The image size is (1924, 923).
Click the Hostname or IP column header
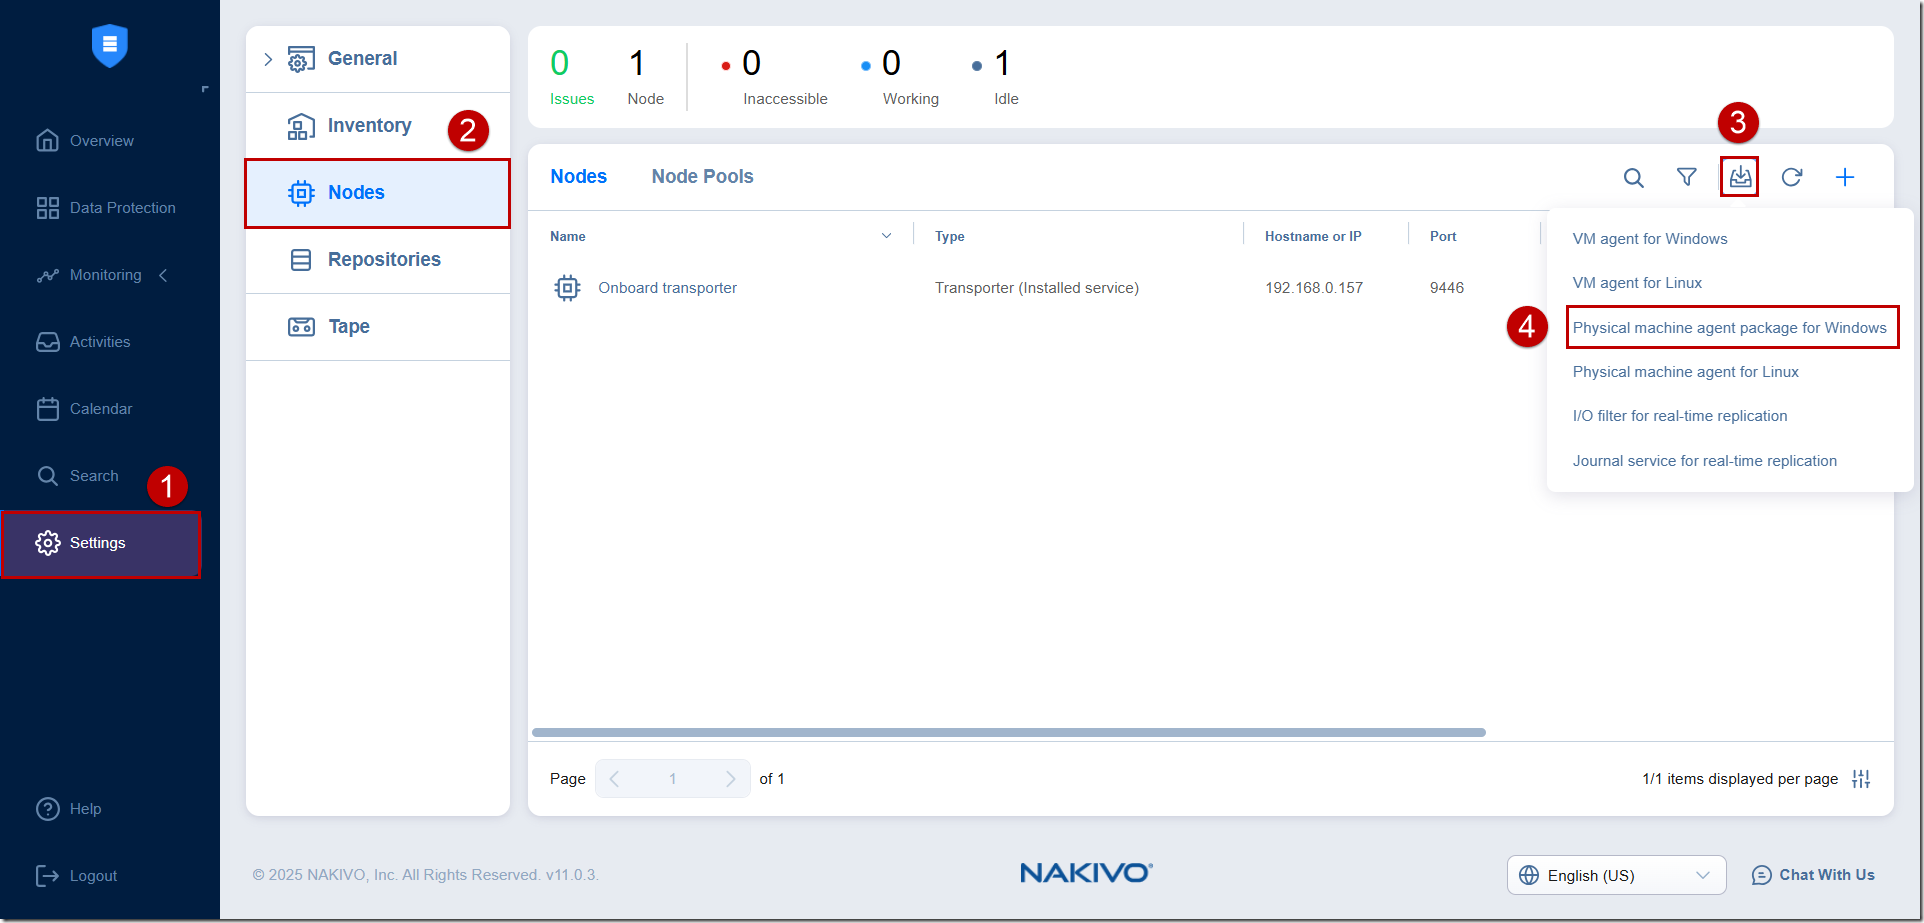pyautogui.click(x=1313, y=237)
